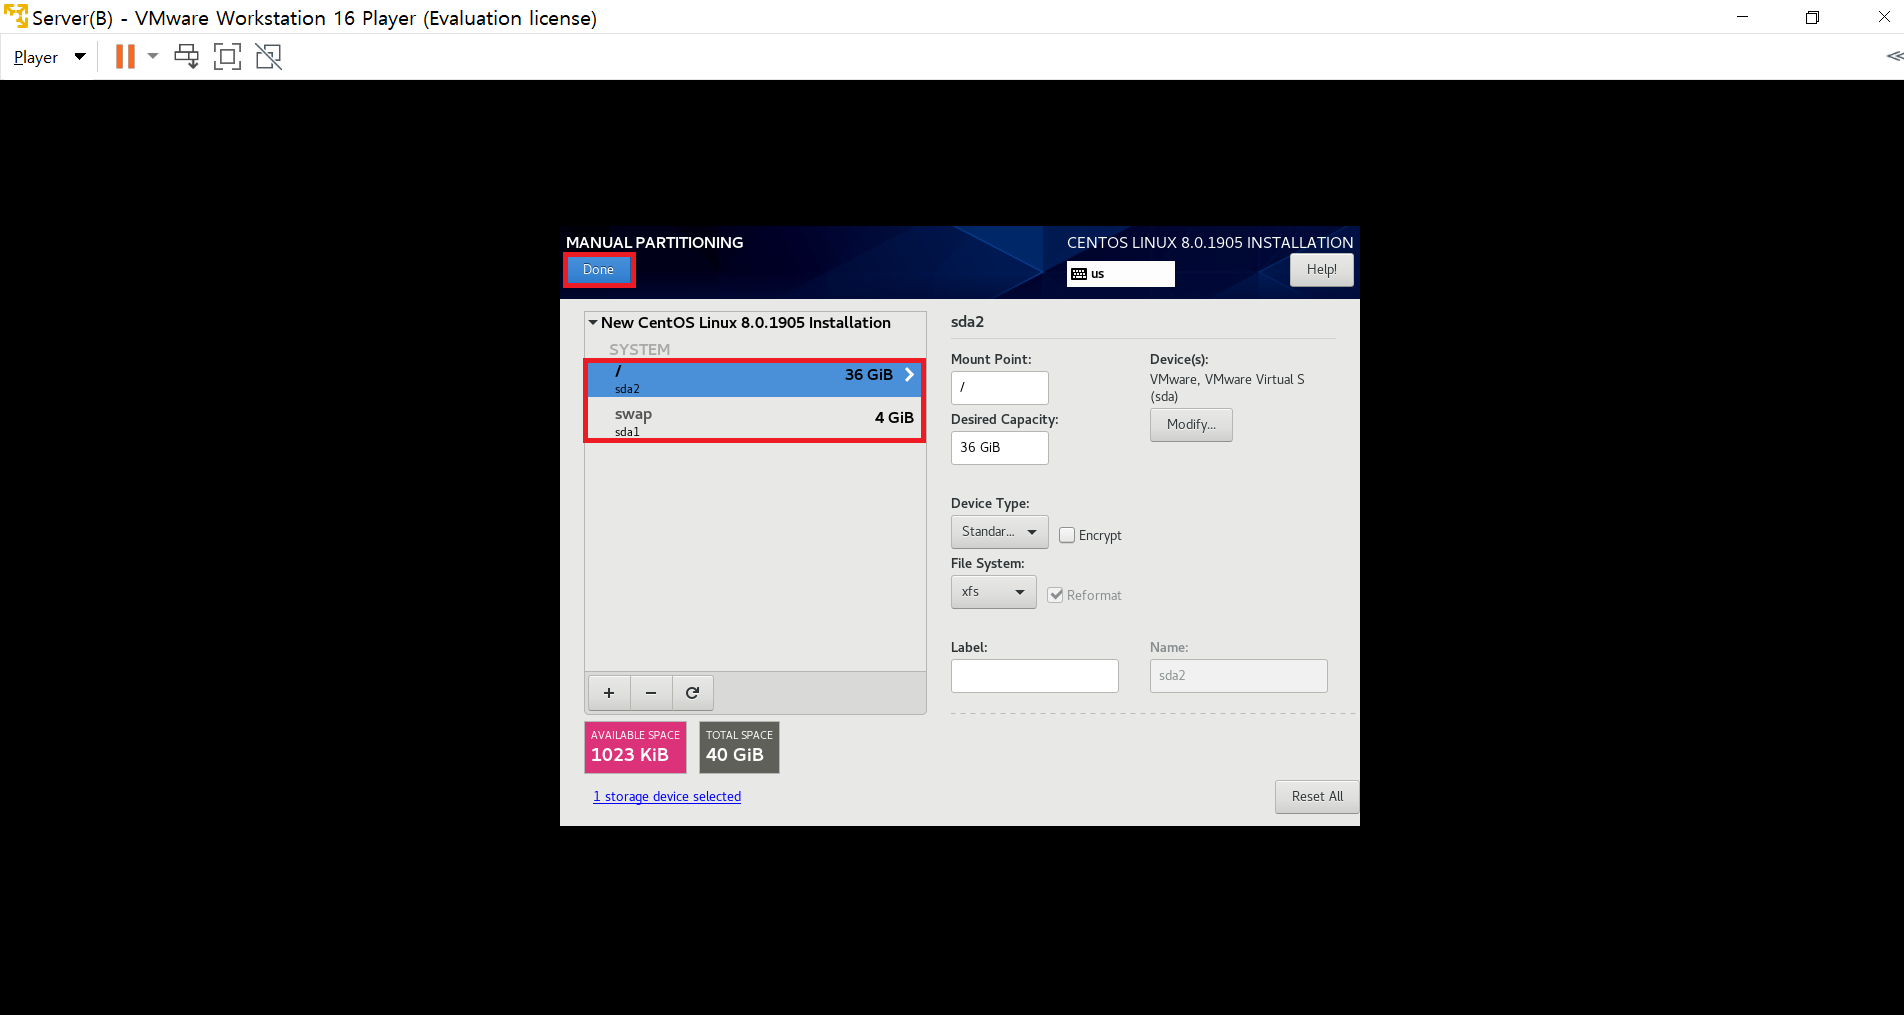Restore the VMware window
The width and height of the screenshot is (1904, 1015).
pyautogui.click(x=1812, y=17)
